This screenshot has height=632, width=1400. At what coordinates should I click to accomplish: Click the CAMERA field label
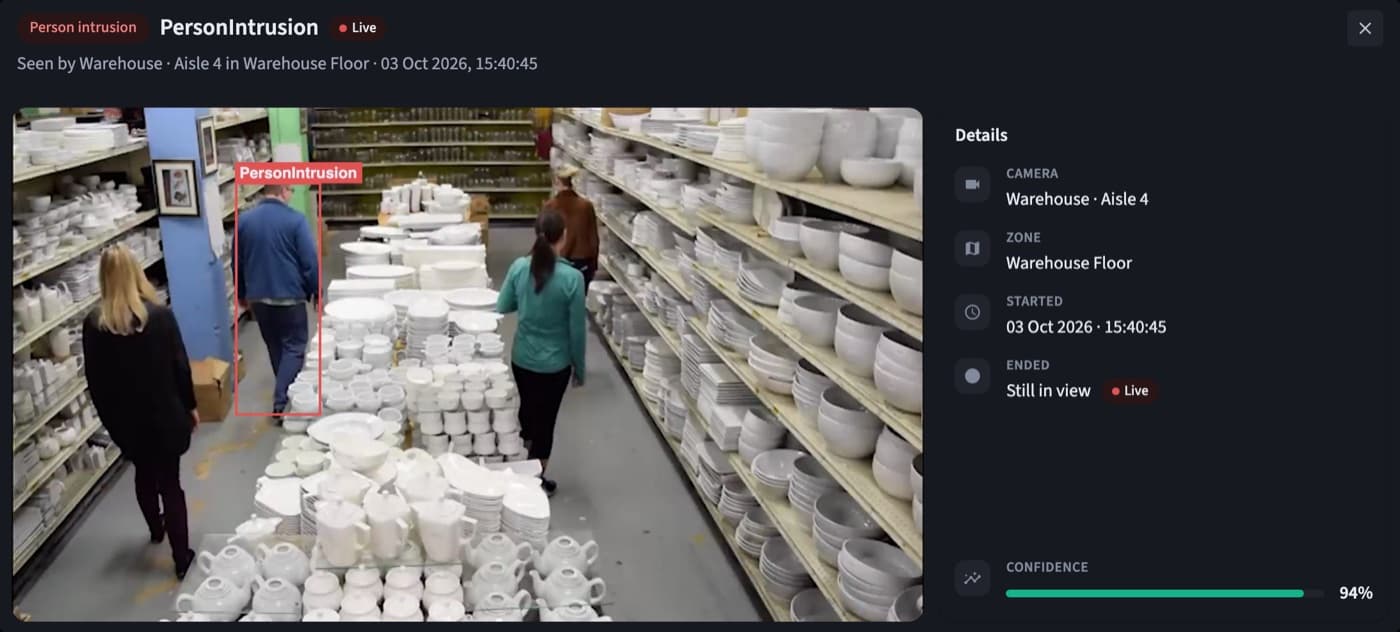pos(1032,174)
